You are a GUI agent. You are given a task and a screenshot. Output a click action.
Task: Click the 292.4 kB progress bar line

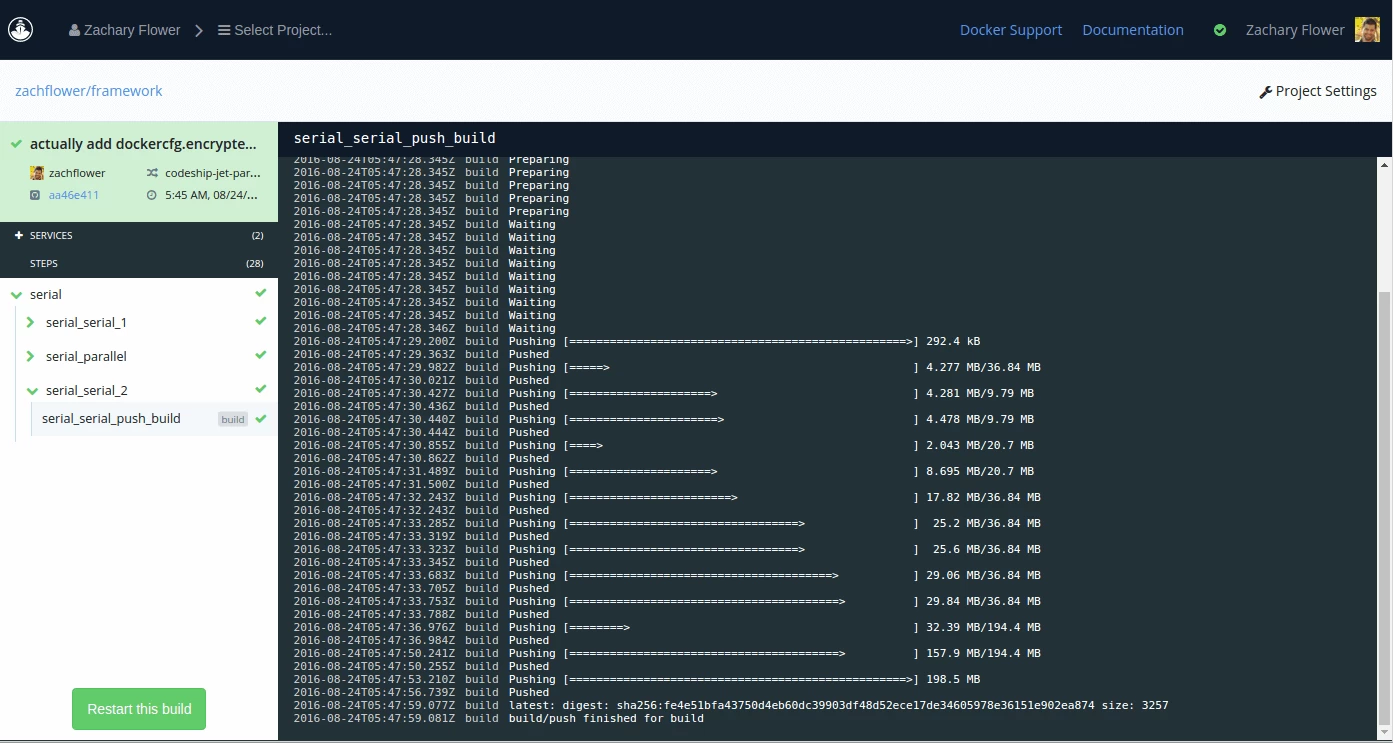[x=637, y=341]
